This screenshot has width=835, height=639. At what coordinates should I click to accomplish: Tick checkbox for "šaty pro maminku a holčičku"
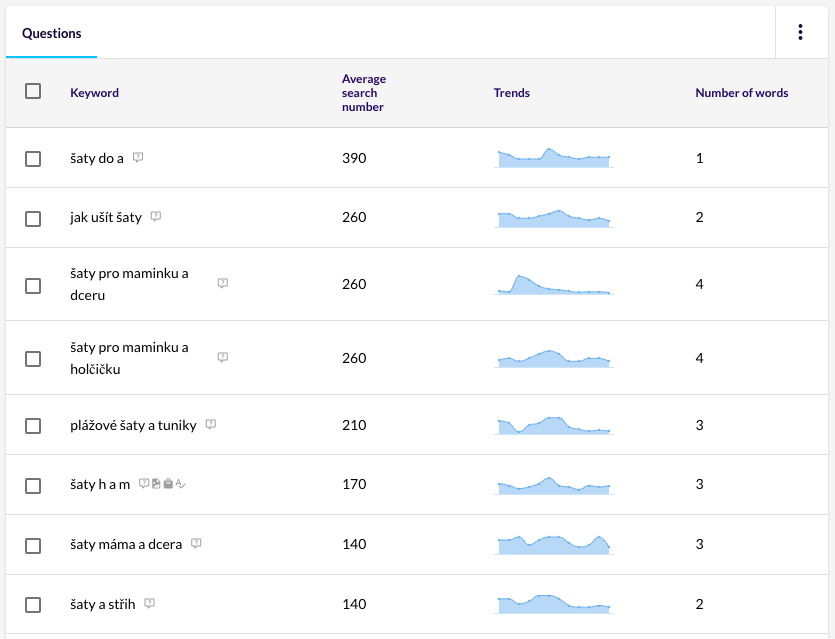tap(33, 359)
